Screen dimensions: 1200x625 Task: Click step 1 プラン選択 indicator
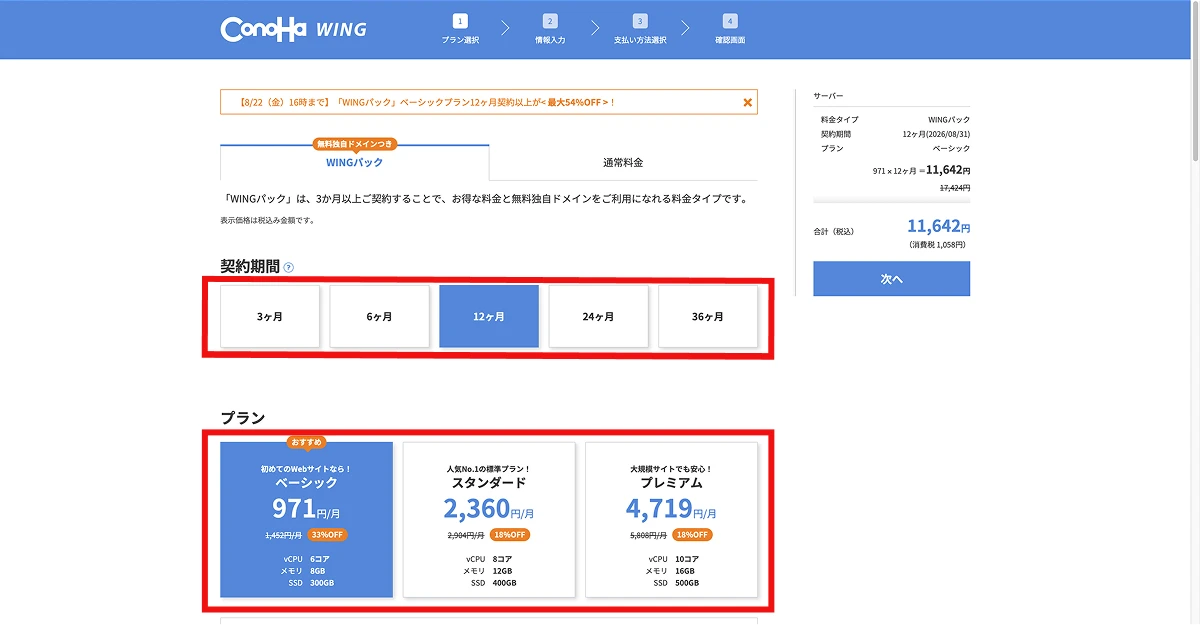tap(460, 29)
